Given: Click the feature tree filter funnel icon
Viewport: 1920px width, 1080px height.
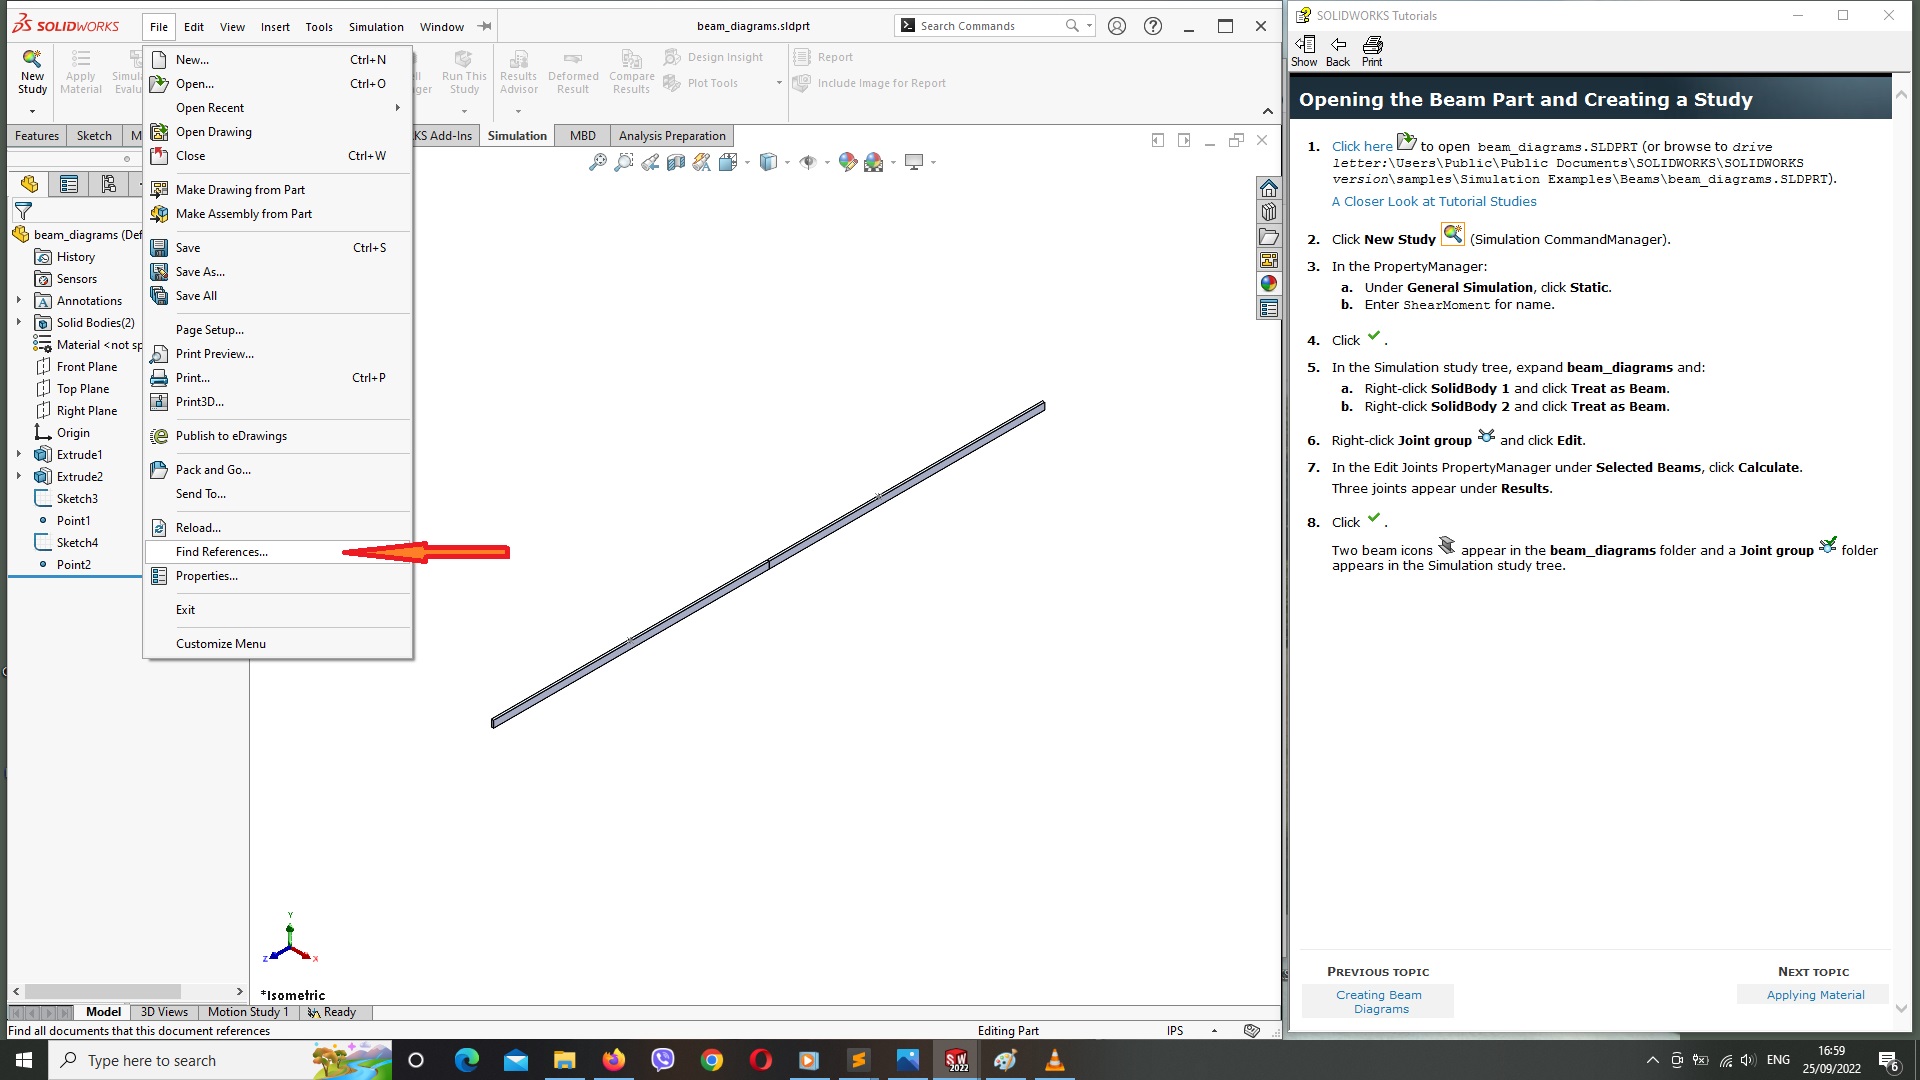Looking at the screenshot, I should click(23, 210).
